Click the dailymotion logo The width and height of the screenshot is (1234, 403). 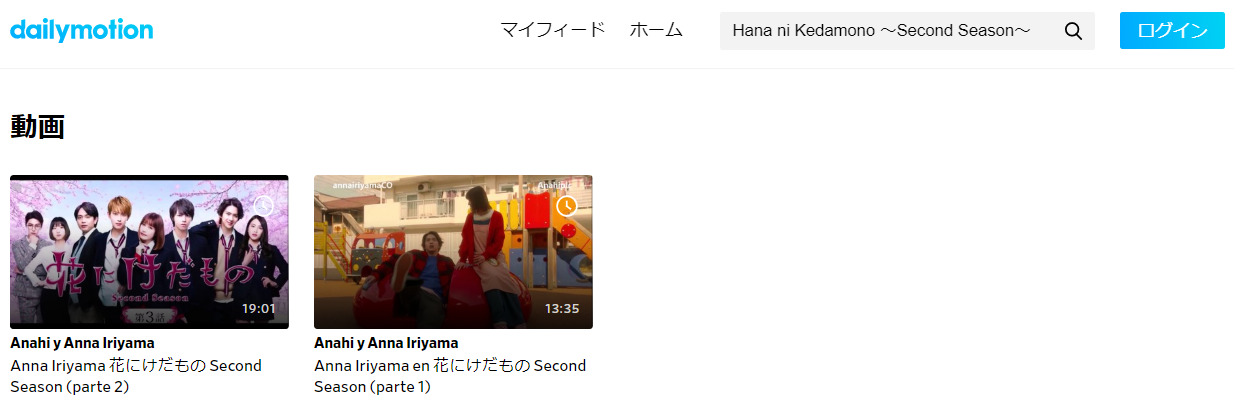pos(82,31)
